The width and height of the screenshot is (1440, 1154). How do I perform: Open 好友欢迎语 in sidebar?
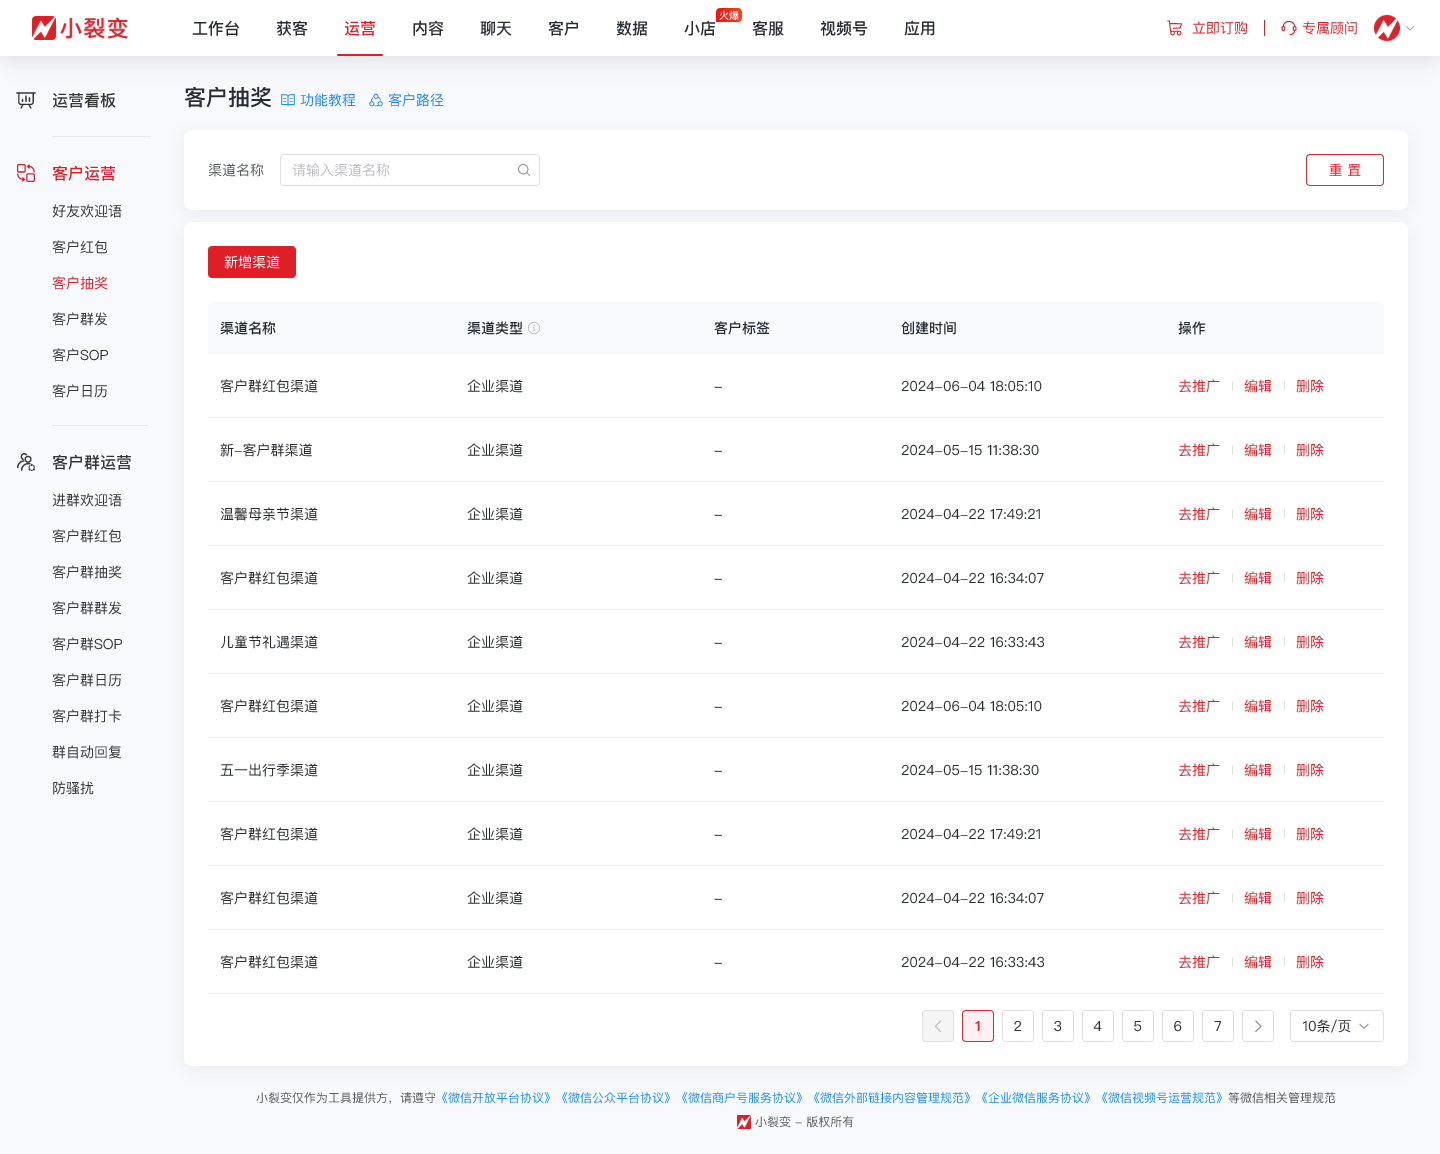(x=87, y=211)
